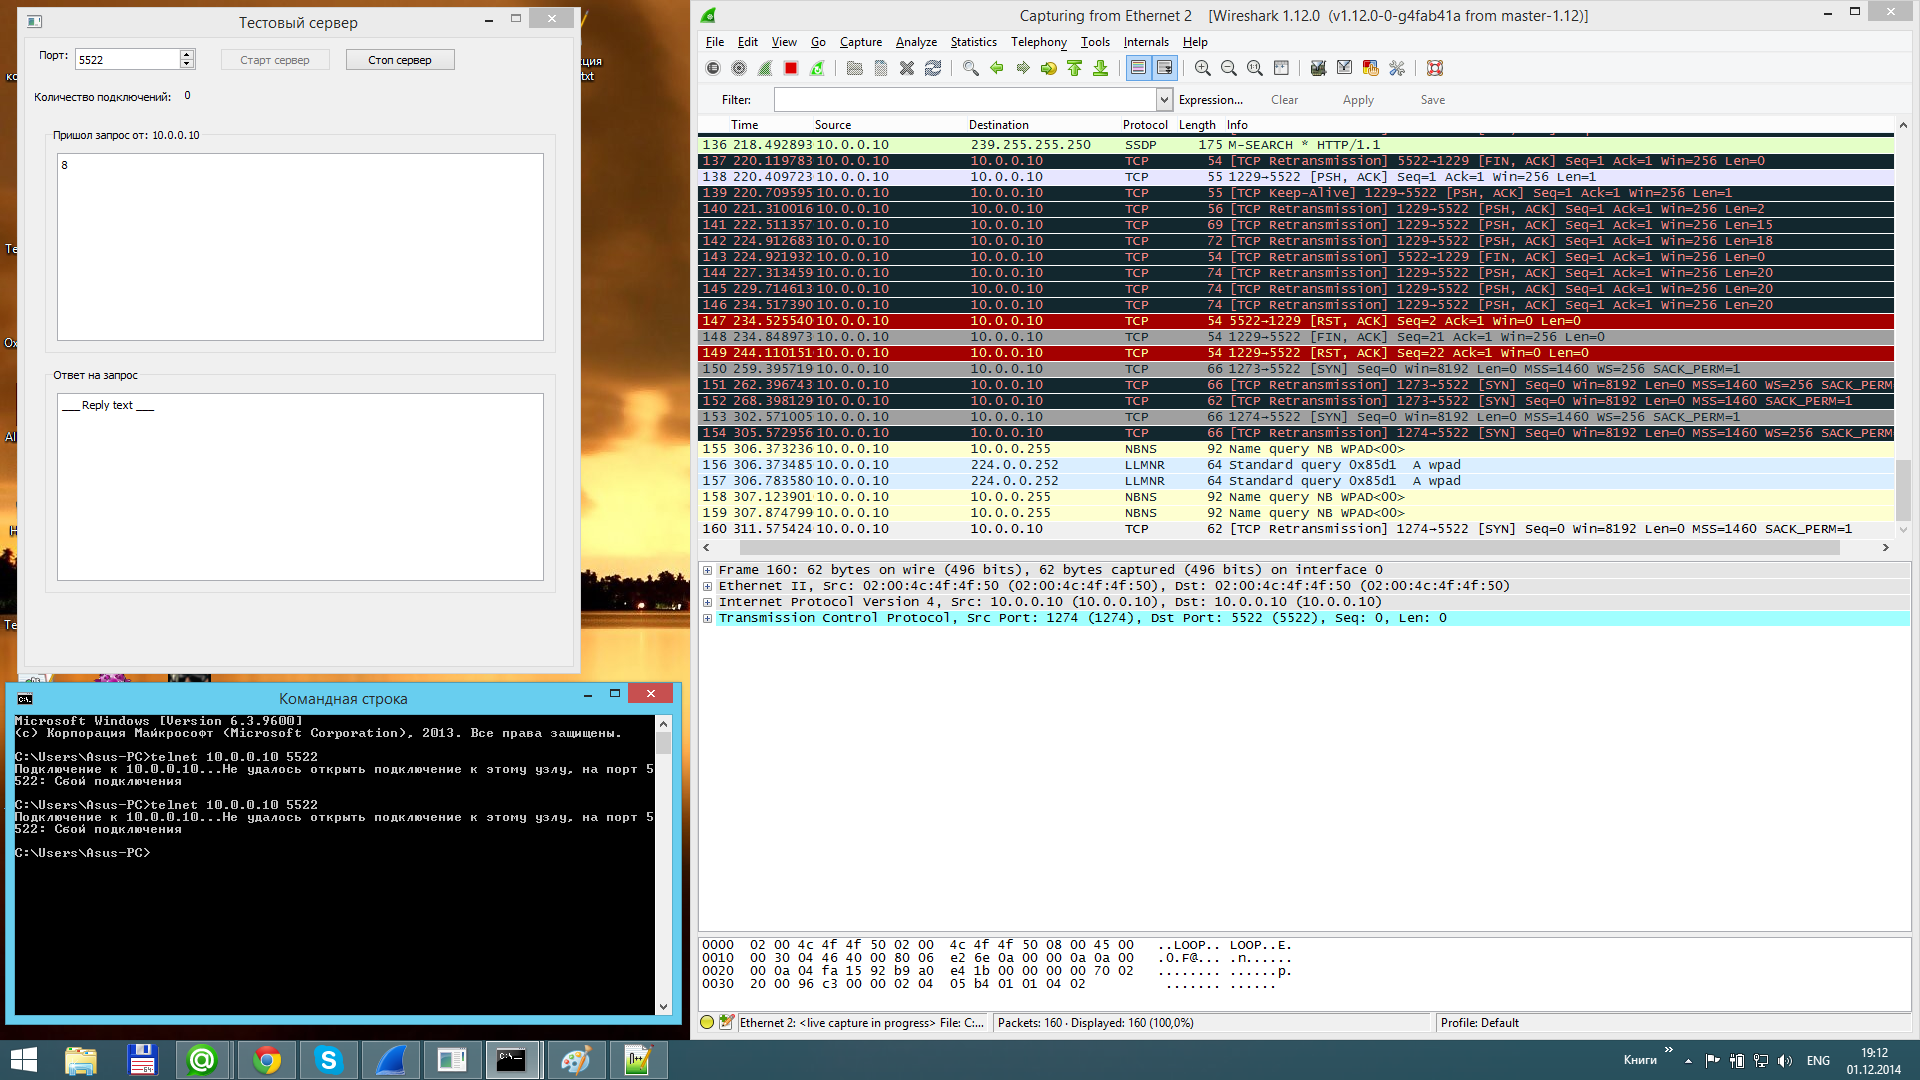Viewport: 1920px width, 1080px height.
Task: Jump to the last packet icon
Action: 1101,68
